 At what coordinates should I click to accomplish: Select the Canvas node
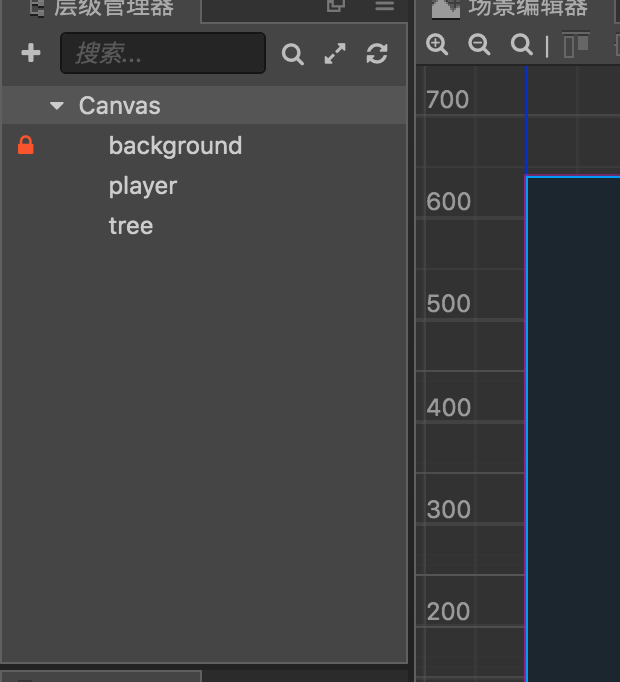pos(120,106)
